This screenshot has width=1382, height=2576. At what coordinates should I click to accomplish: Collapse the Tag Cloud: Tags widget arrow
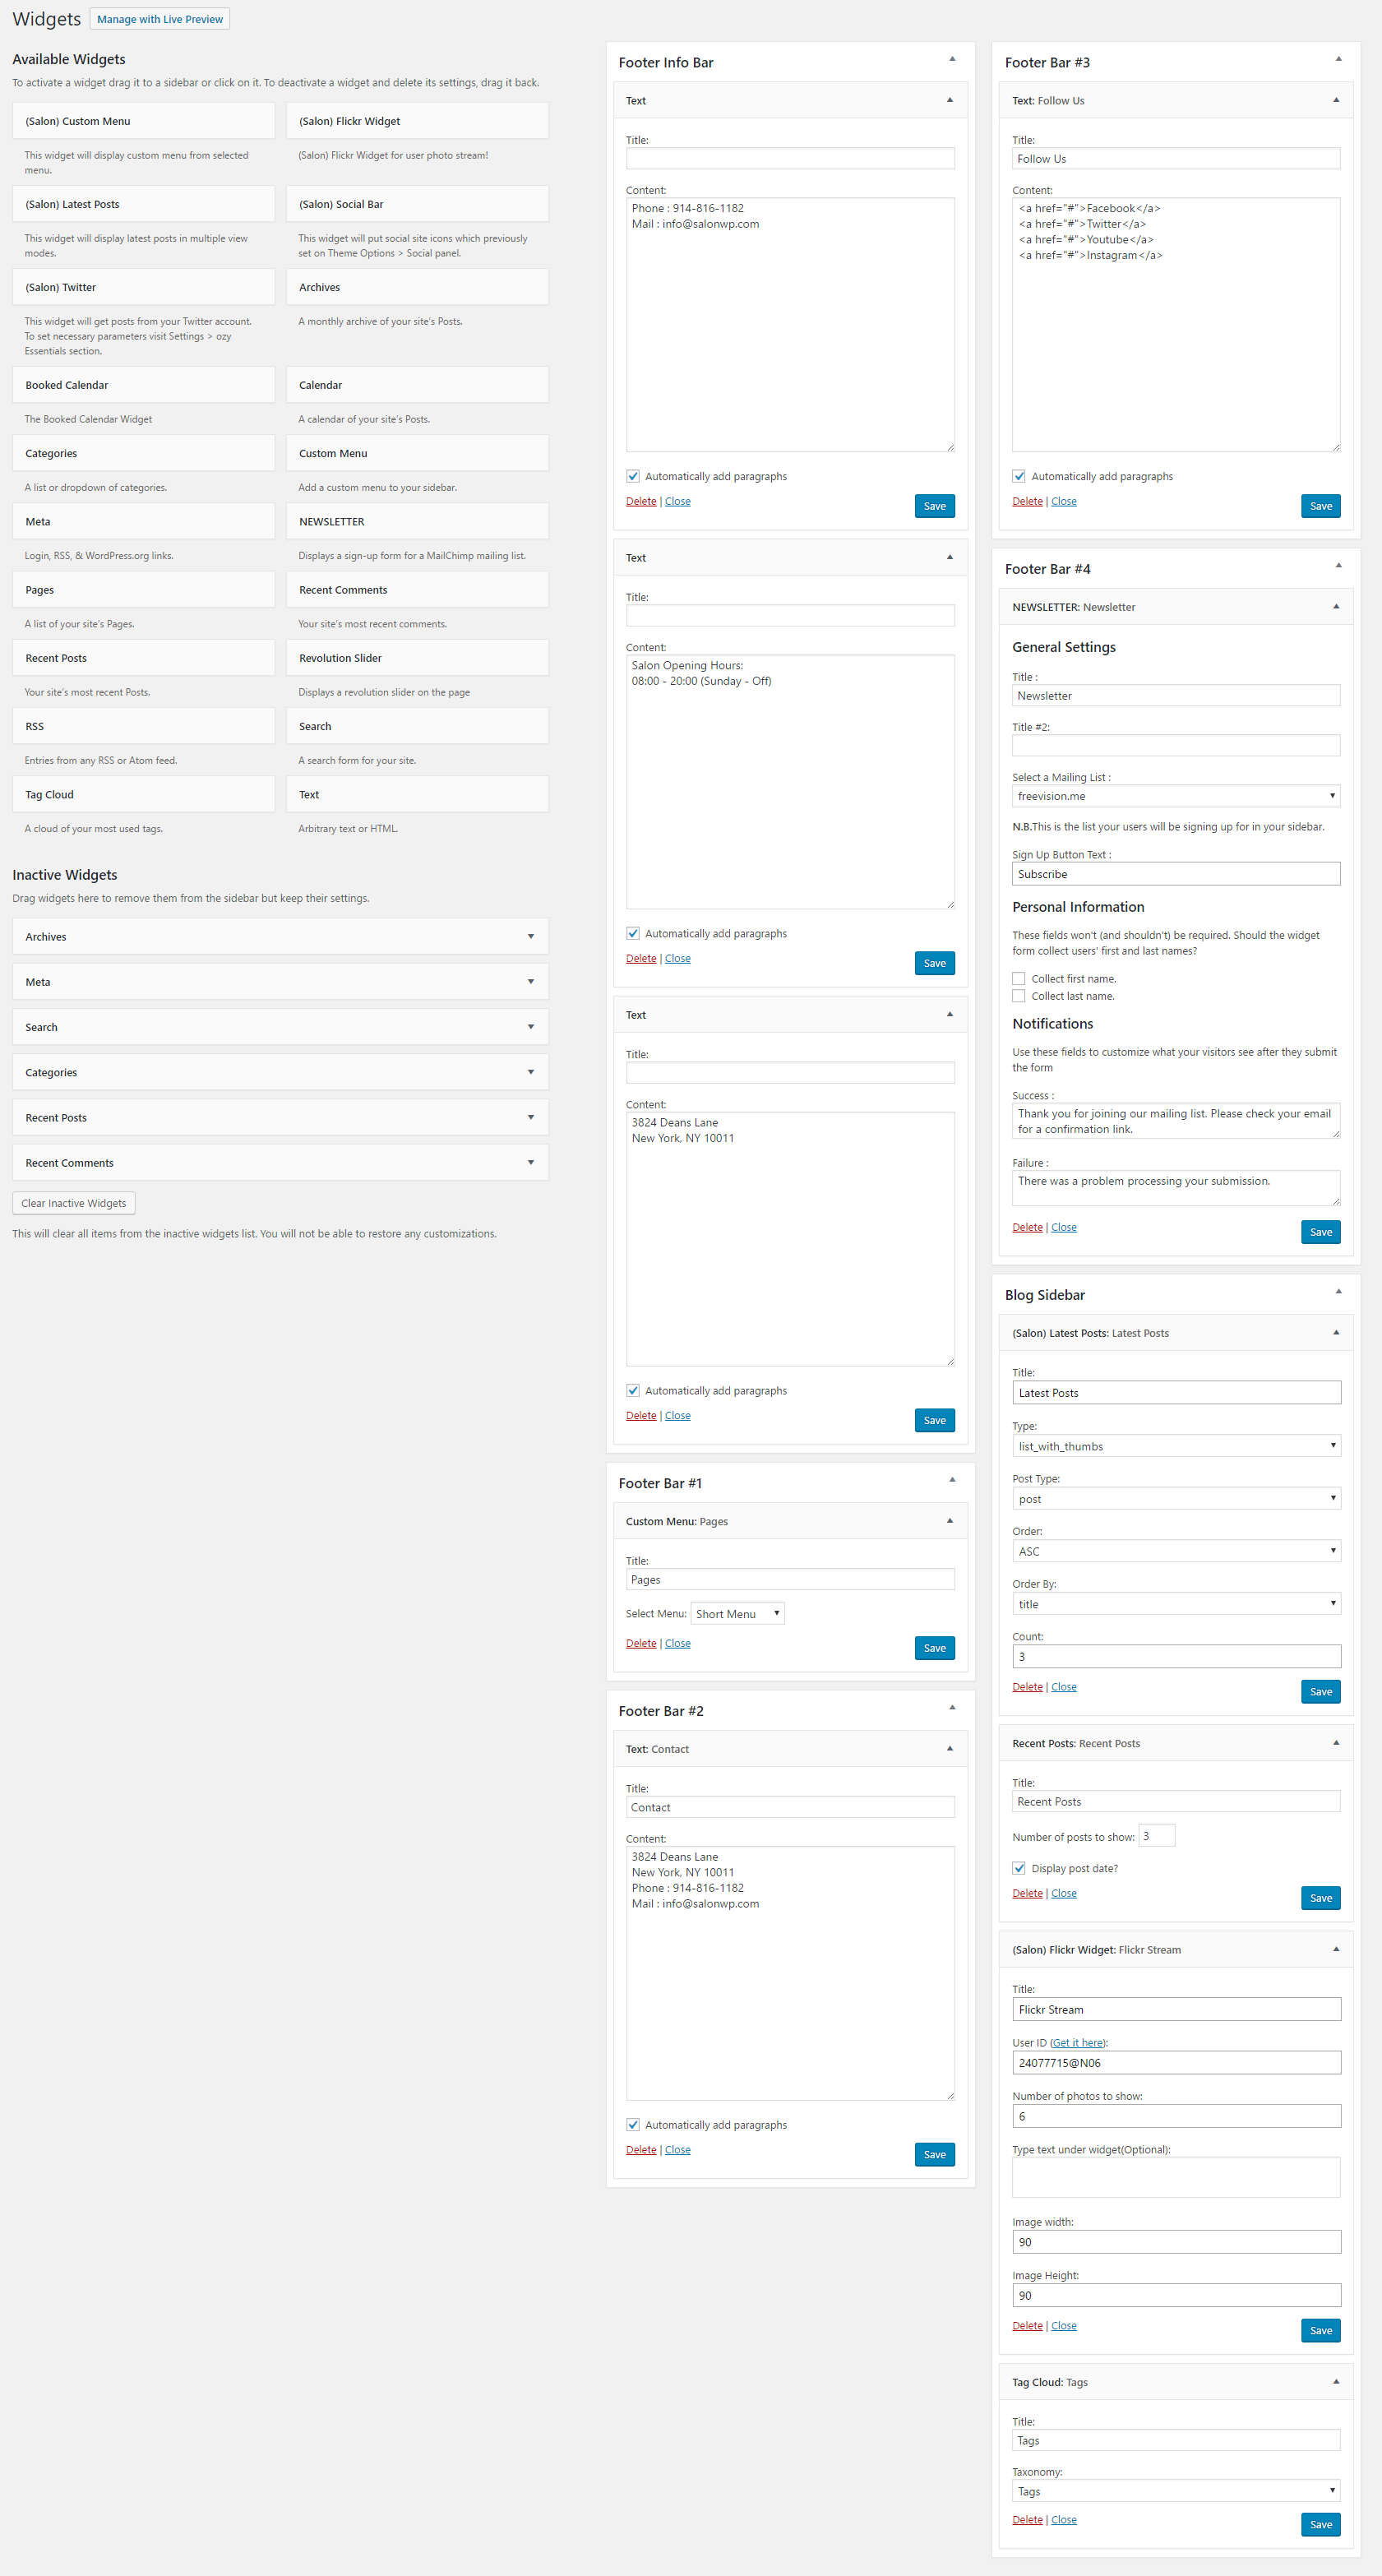[x=1335, y=2382]
